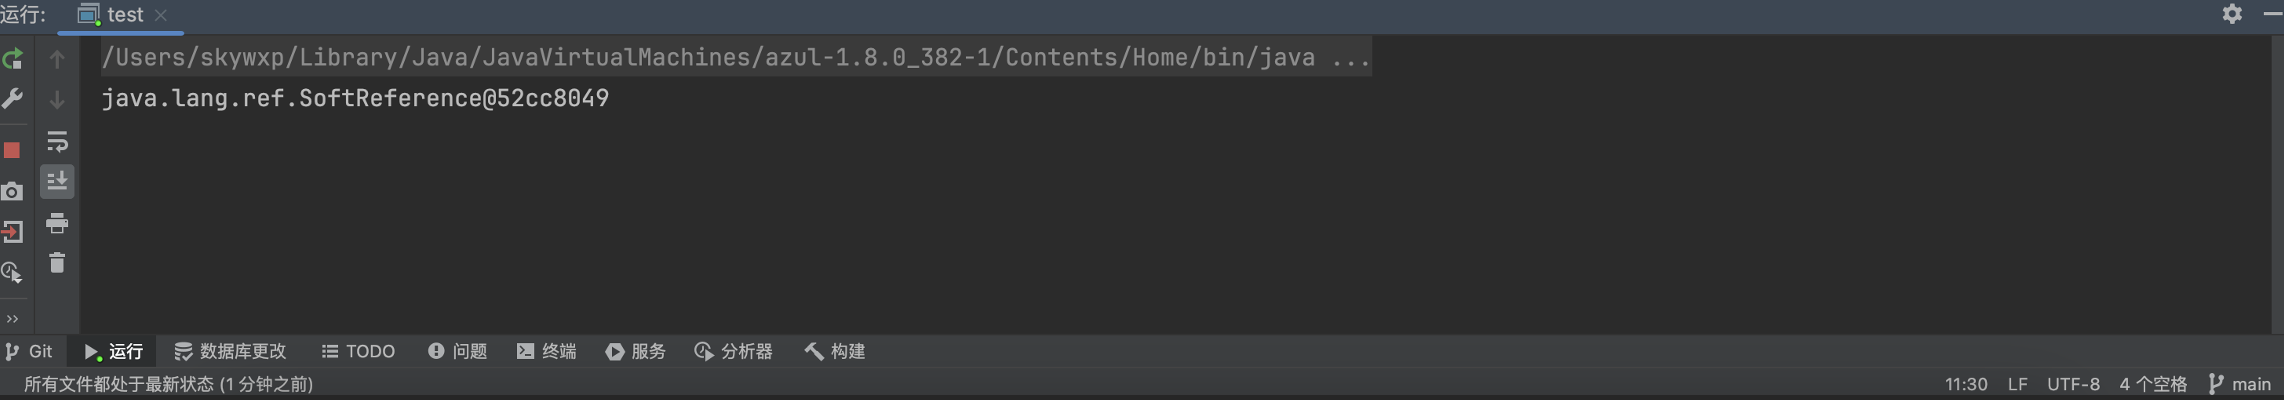Screen dimensions: 2284x400
Task: Open the TODO tool window
Action: (x=358, y=351)
